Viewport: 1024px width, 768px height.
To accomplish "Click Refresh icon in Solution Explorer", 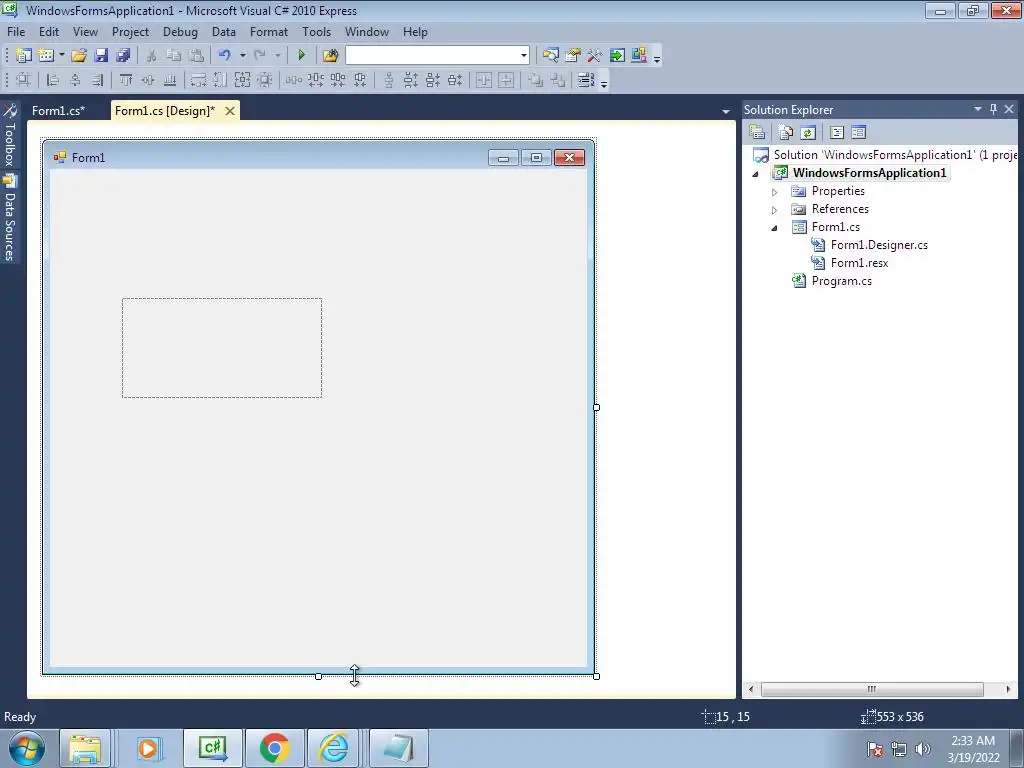I will coord(808,133).
